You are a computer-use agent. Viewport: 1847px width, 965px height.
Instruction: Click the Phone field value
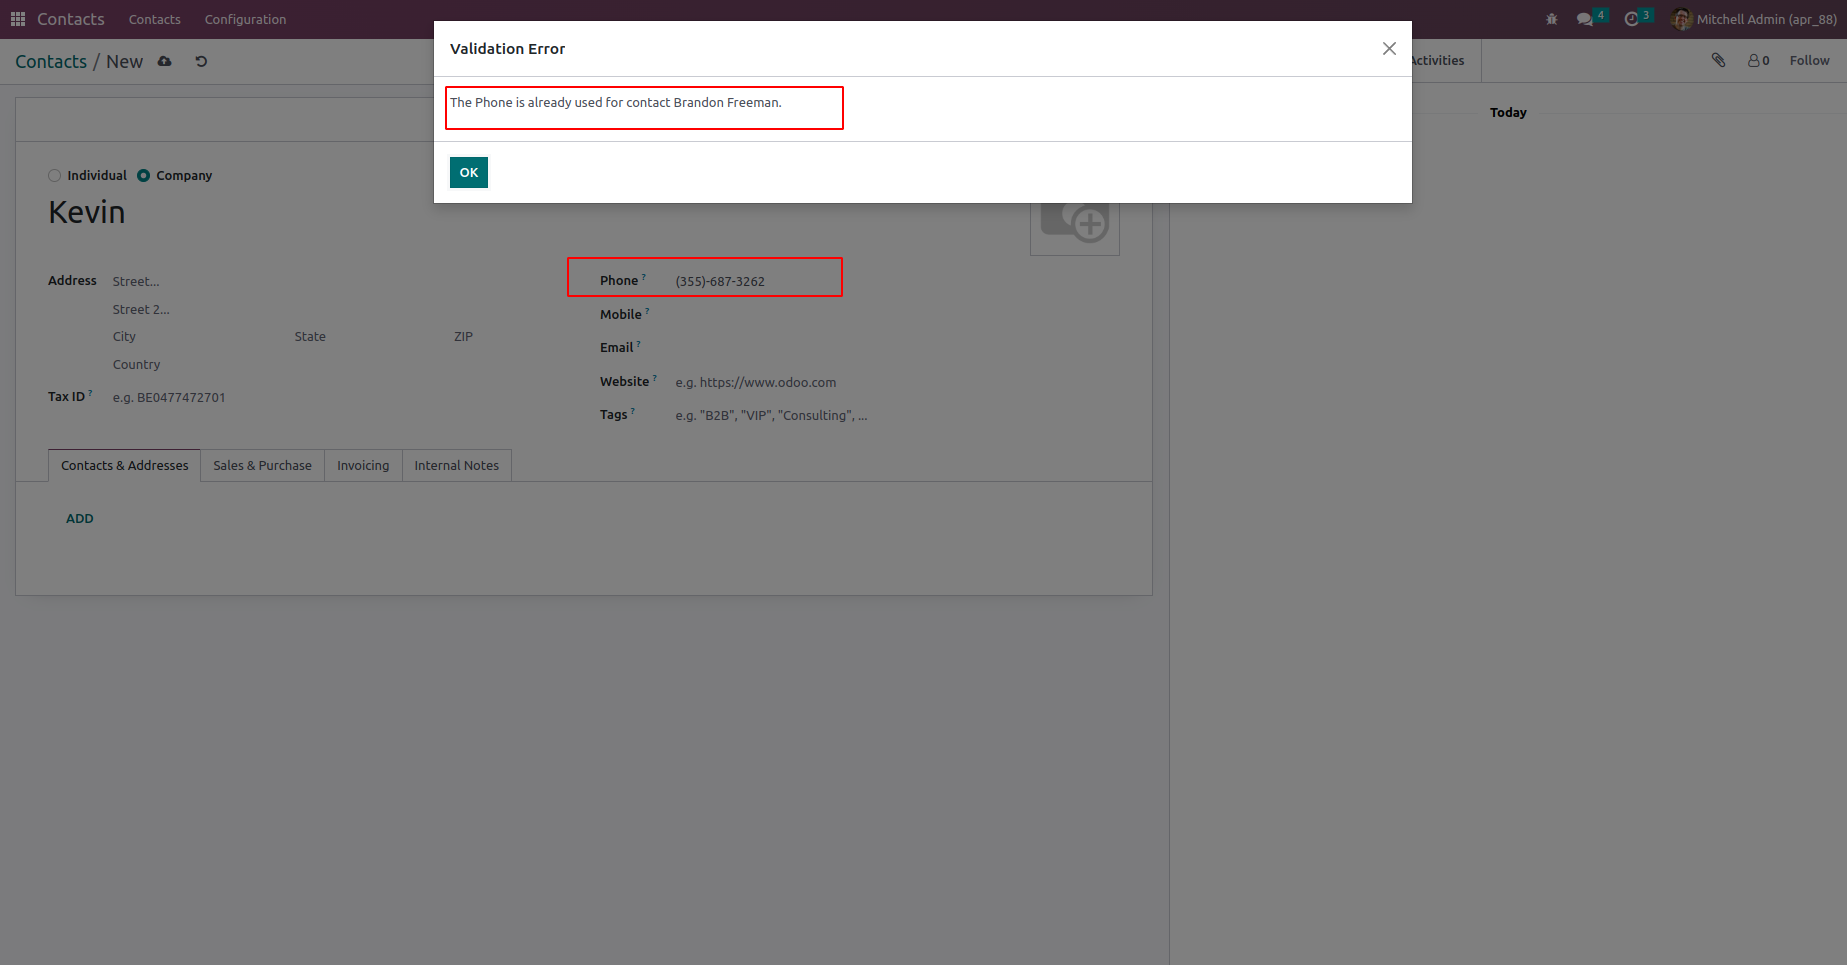coord(720,281)
